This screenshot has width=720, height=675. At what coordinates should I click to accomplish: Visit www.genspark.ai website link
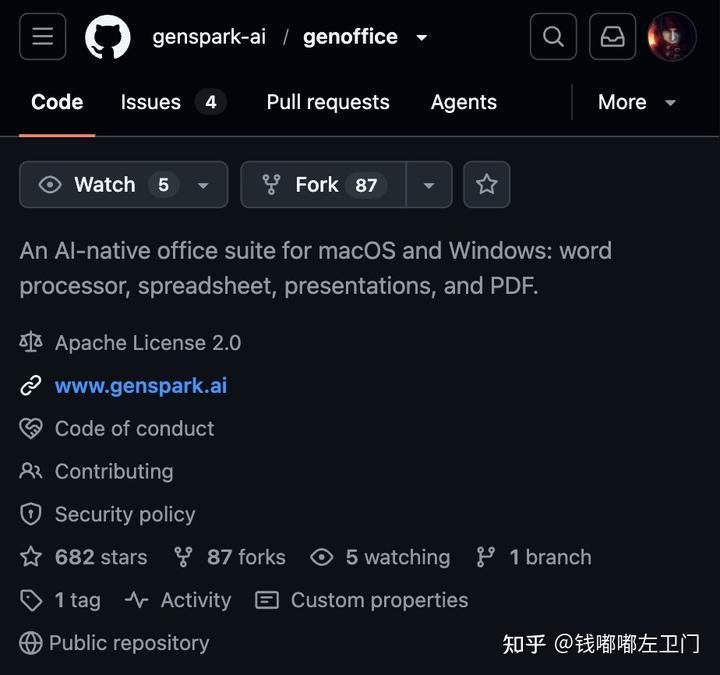(x=141, y=386)
